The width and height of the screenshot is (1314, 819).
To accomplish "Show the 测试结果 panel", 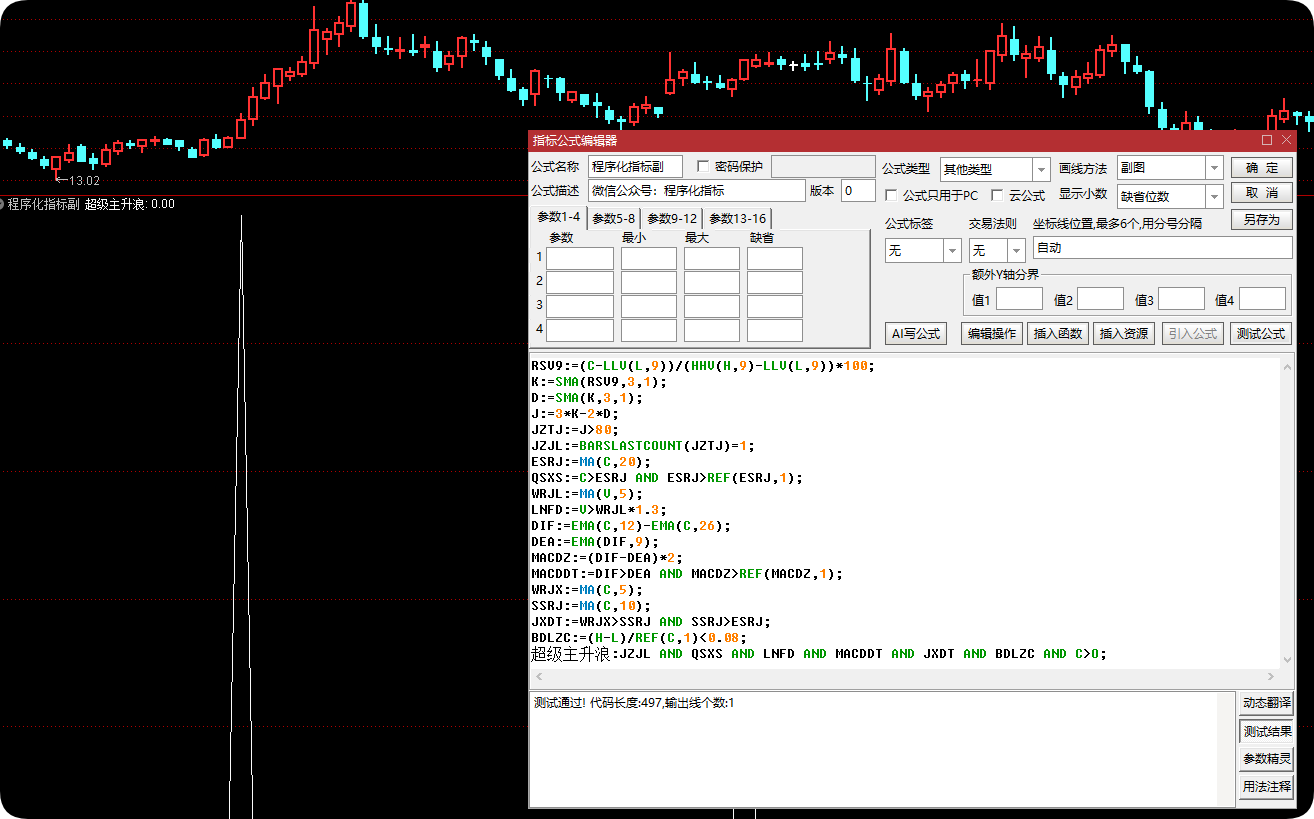I will tap(1266, 732).
